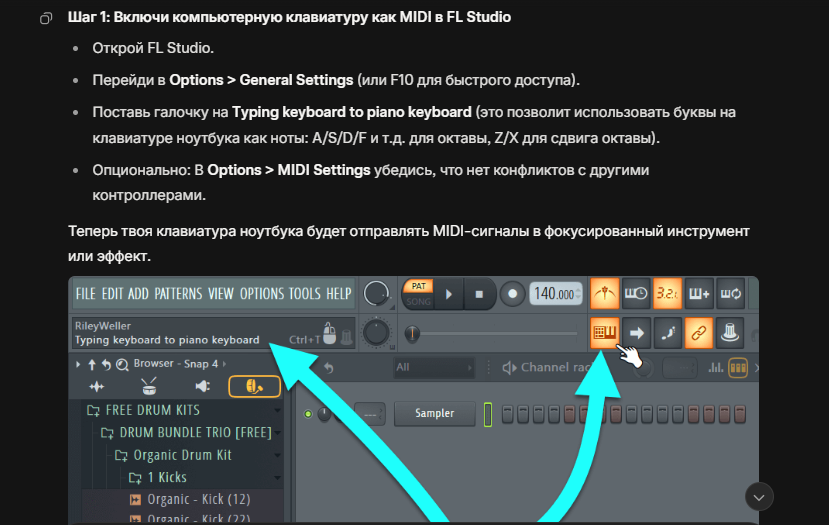Click the browser undo arrow icon
Image resolution: width=829 pixels, height=525 pixels.
pyautogui.click(x=106, y=364)
